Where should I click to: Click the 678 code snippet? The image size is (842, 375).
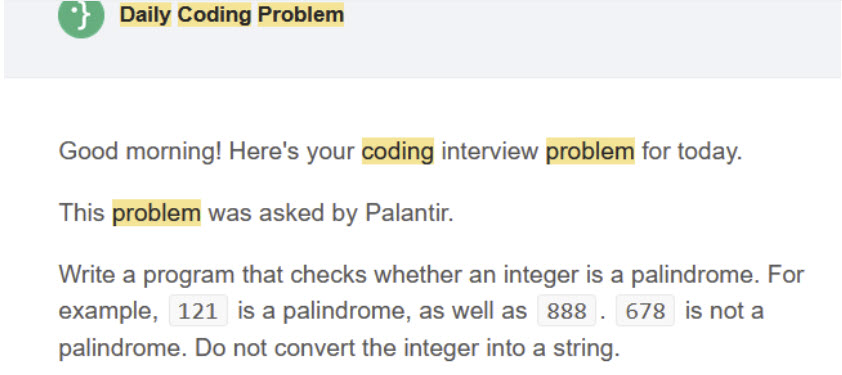coord(645,311)
